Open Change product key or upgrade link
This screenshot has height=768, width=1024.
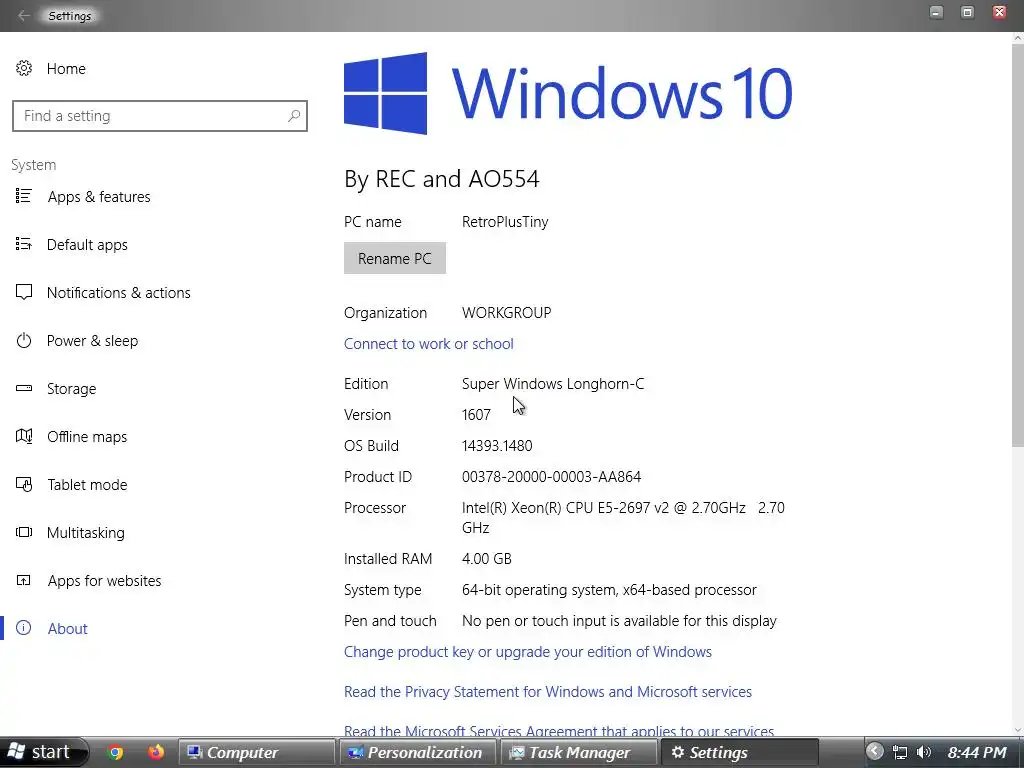(528, 652)
